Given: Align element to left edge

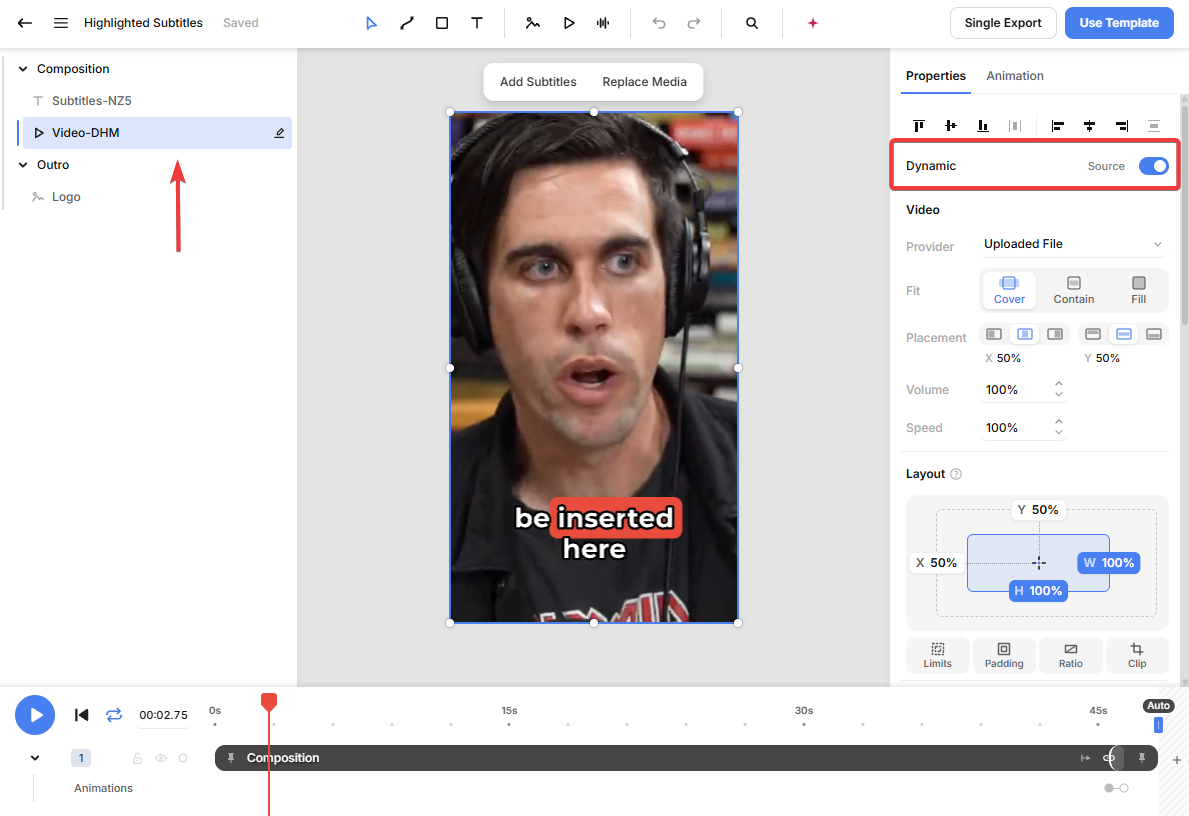Looking at the screenshot, I should [1058, 126].
